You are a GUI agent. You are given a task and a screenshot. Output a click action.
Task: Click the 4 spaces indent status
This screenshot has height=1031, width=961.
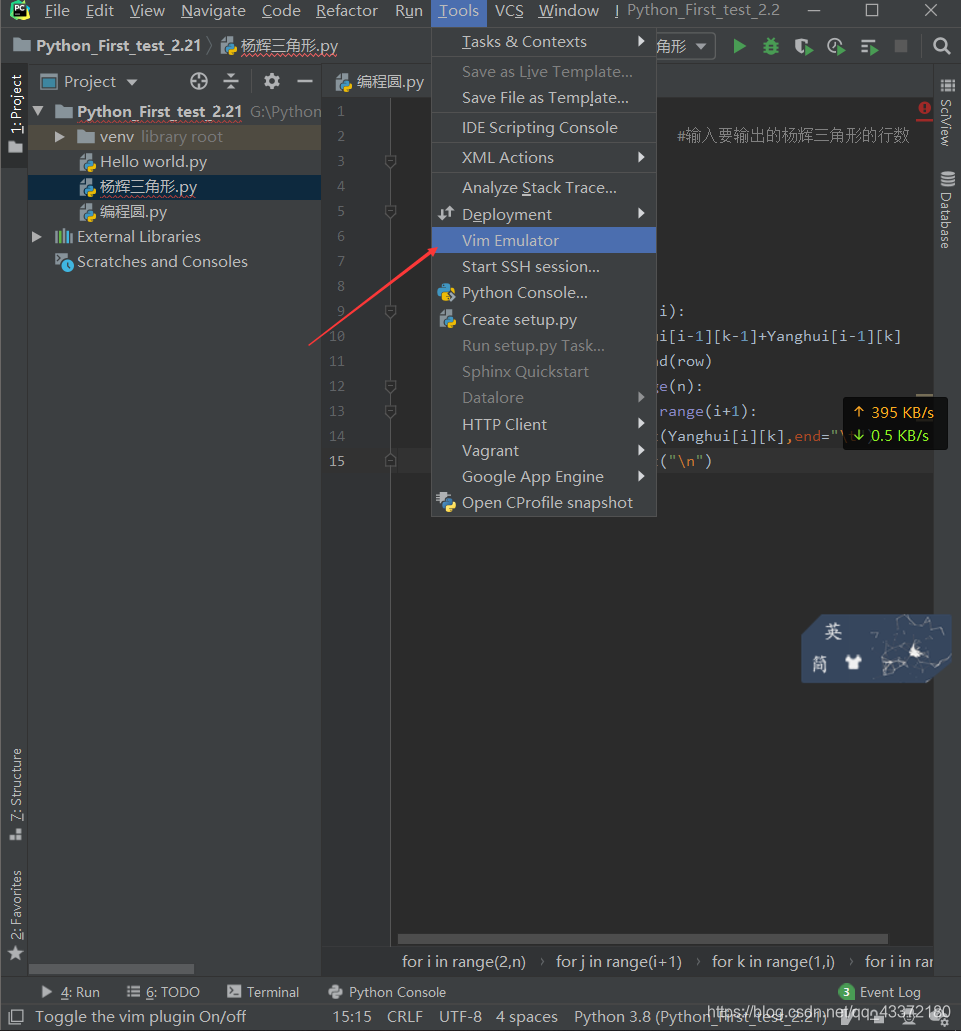point(527,1017)
